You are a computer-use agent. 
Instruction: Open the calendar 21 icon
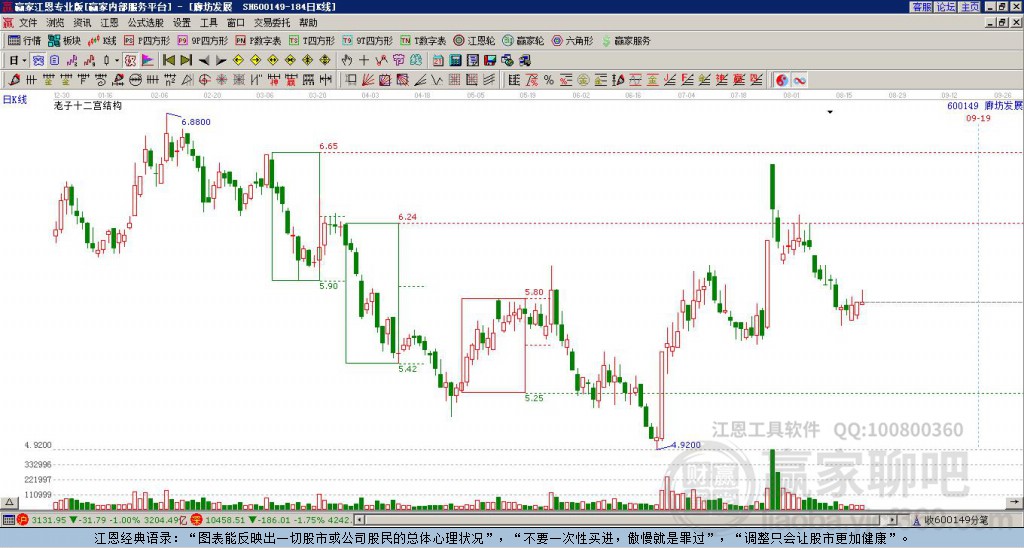coord(438,61)
